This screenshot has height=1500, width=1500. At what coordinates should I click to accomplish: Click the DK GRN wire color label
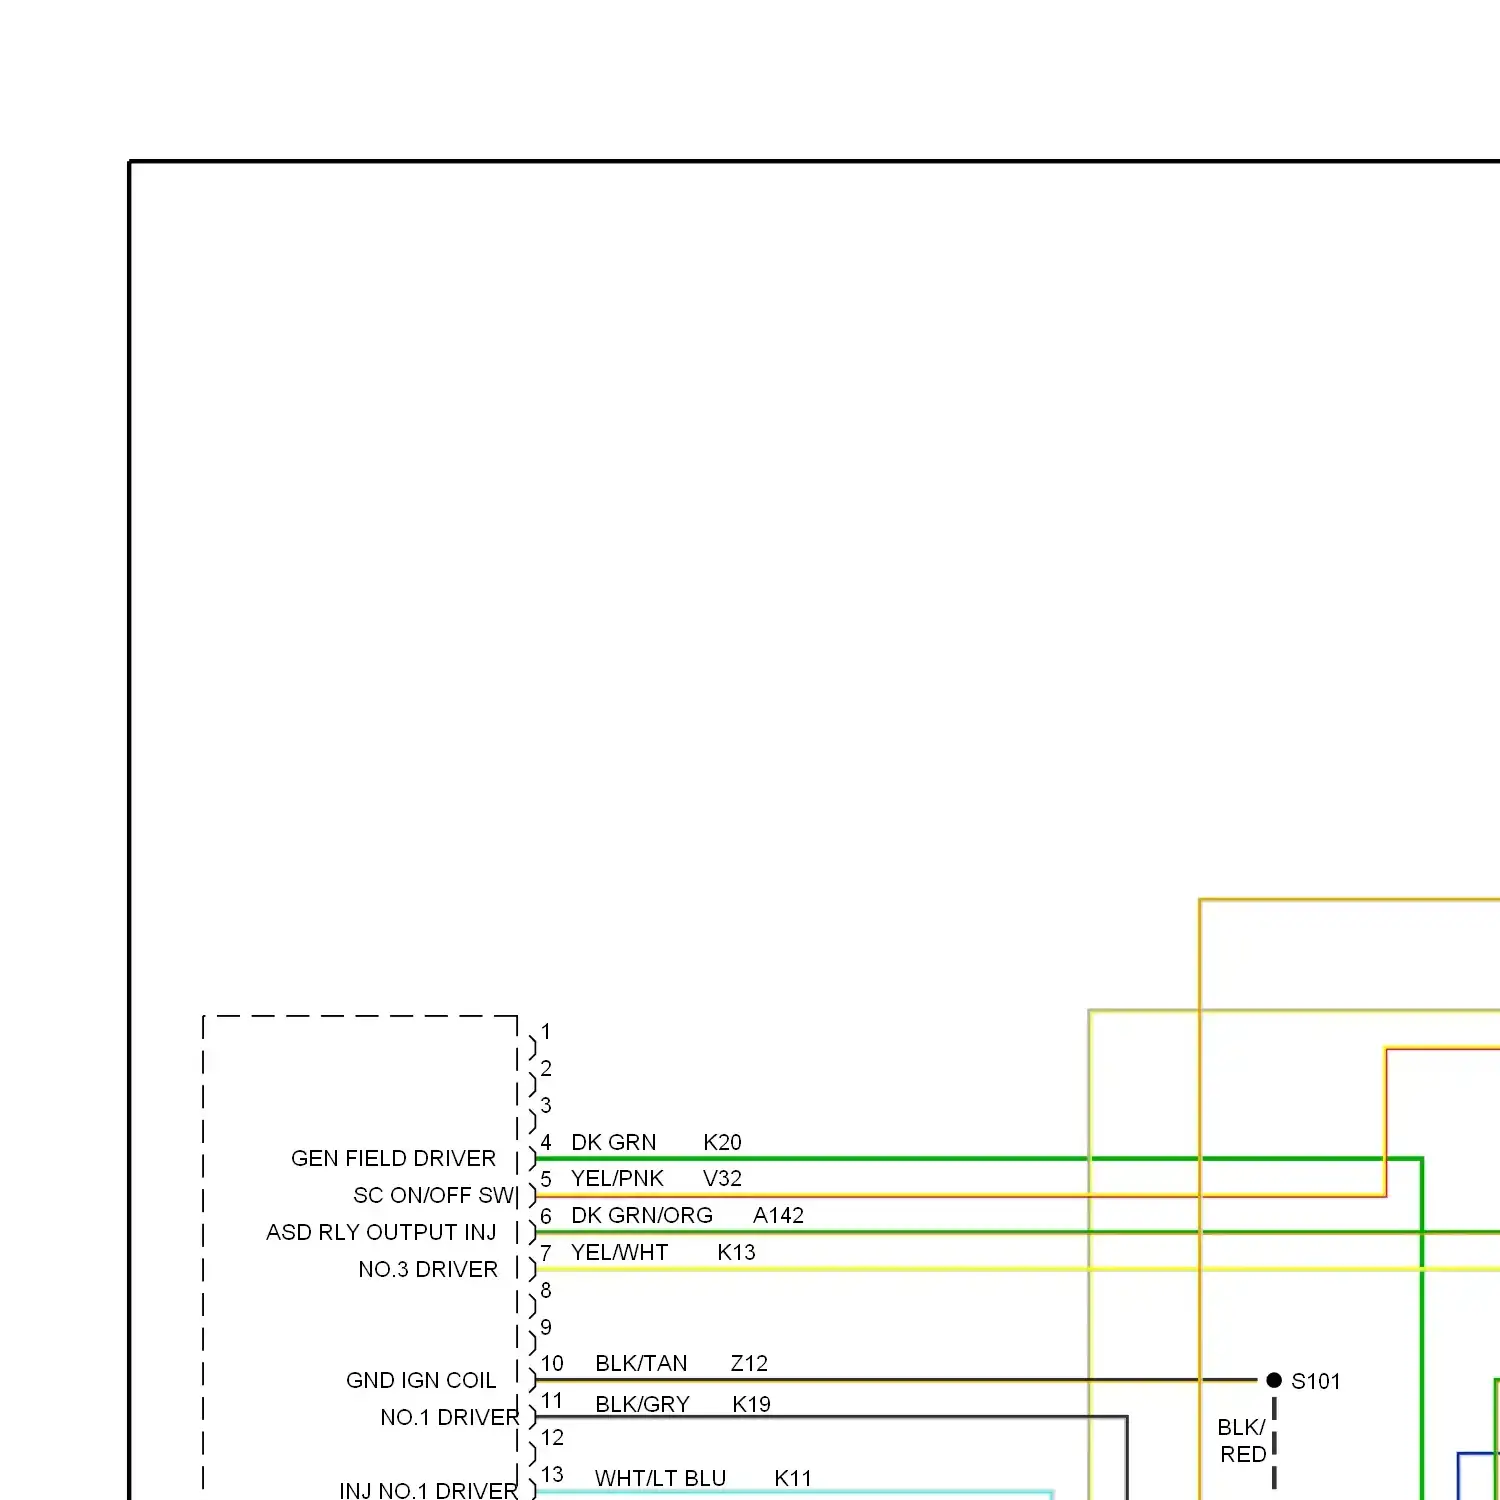(x=613, y=1142)
